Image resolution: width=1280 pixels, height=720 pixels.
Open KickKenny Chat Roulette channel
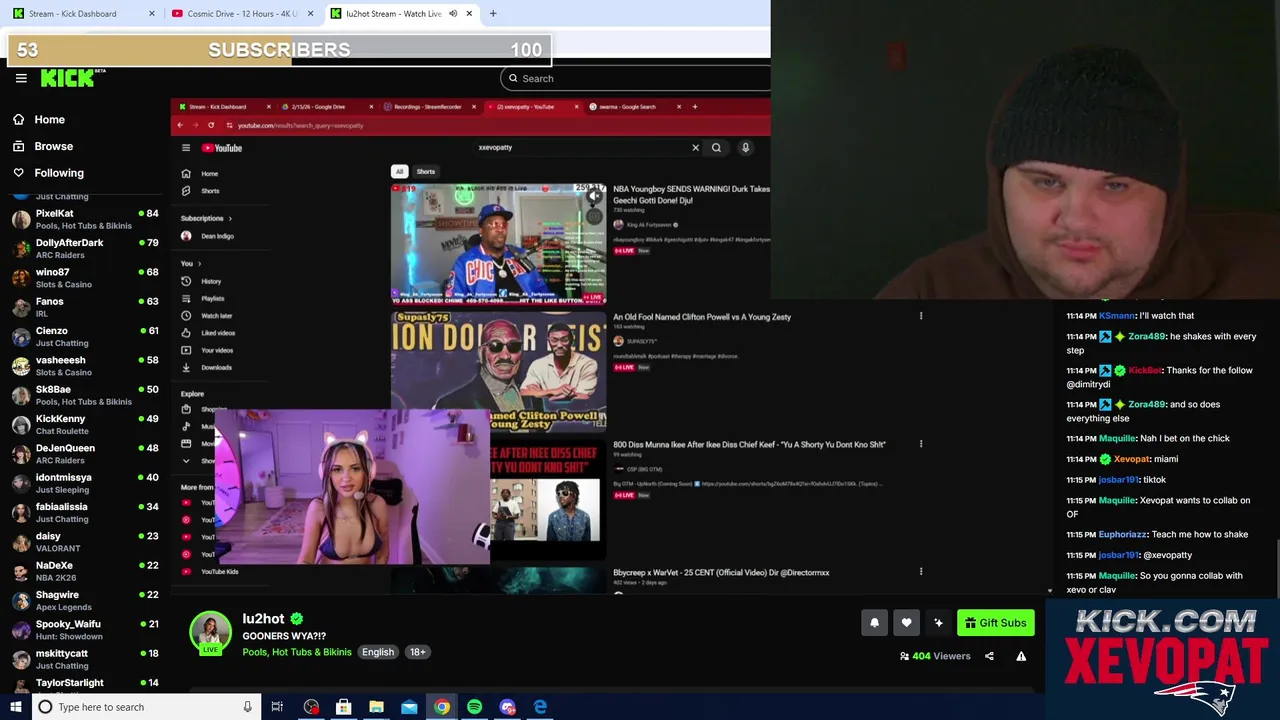[x=85, y=424]
